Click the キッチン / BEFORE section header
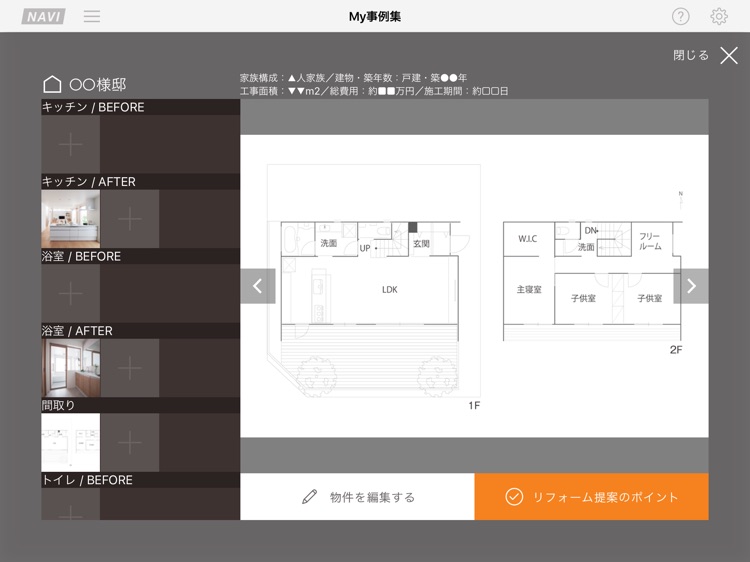The height and width of the screenshot is (562, 750). [x=141, y=107]
